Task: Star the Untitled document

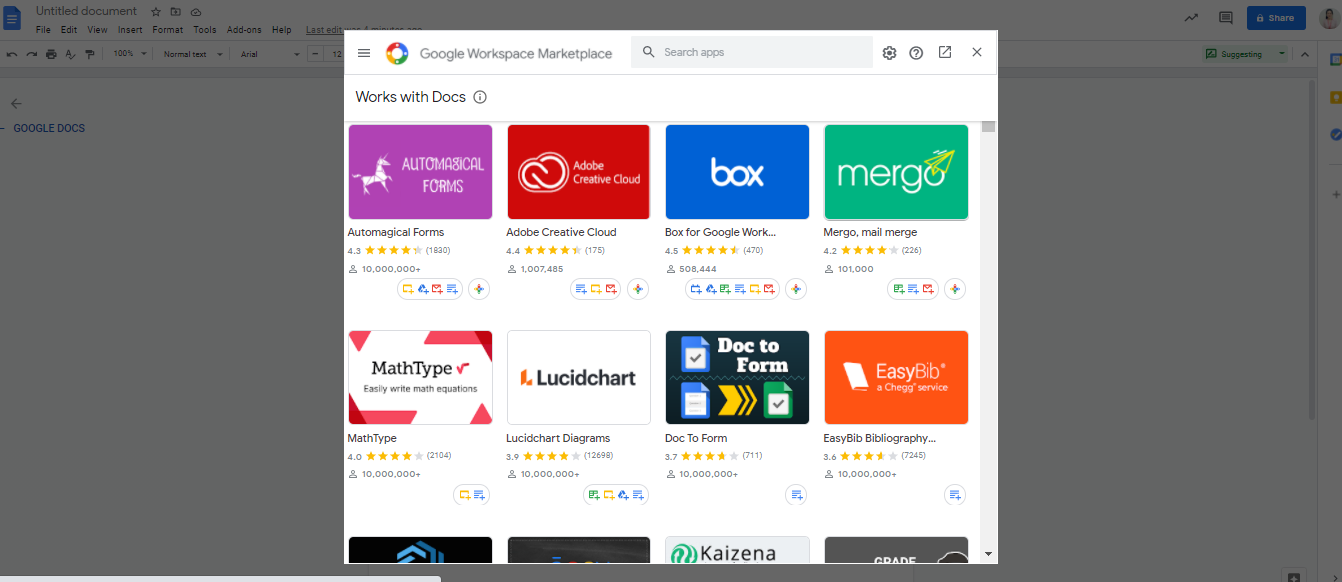Action: tap(156, 12)
